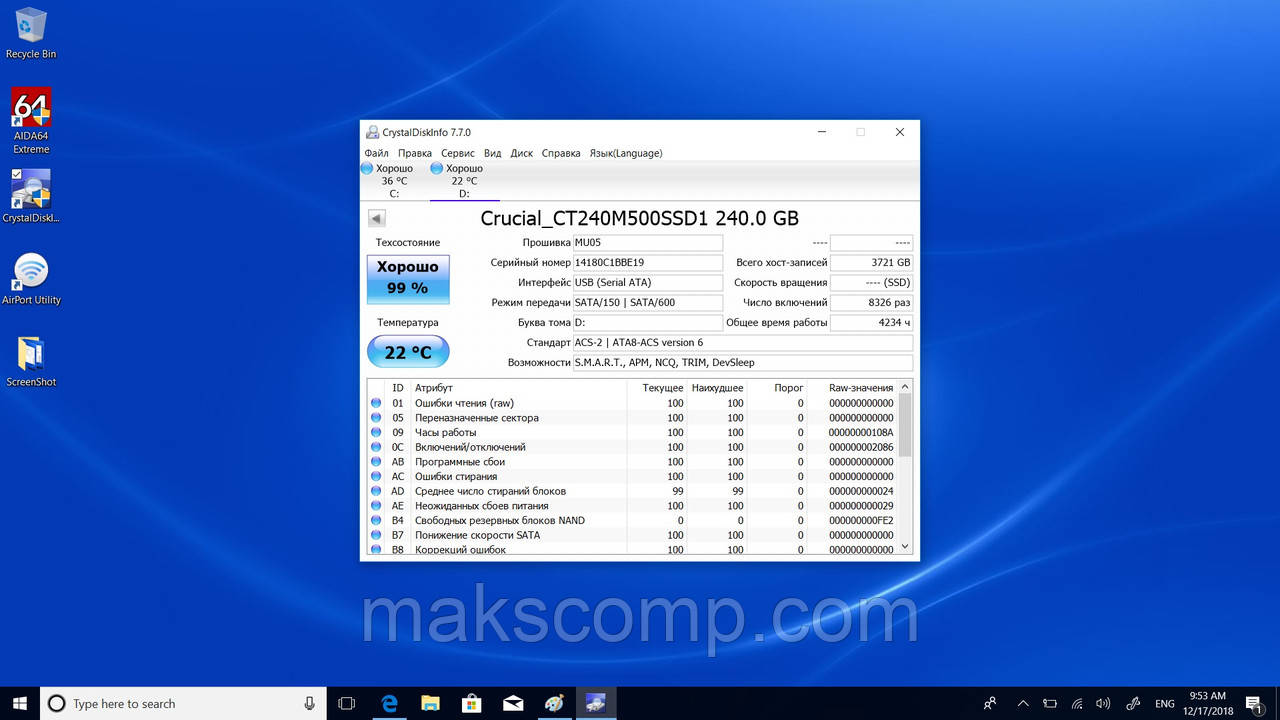Open File Explorer from the taskbar
The height and width of the screenshot is (720, 1280).
click(x=430, y=703)
